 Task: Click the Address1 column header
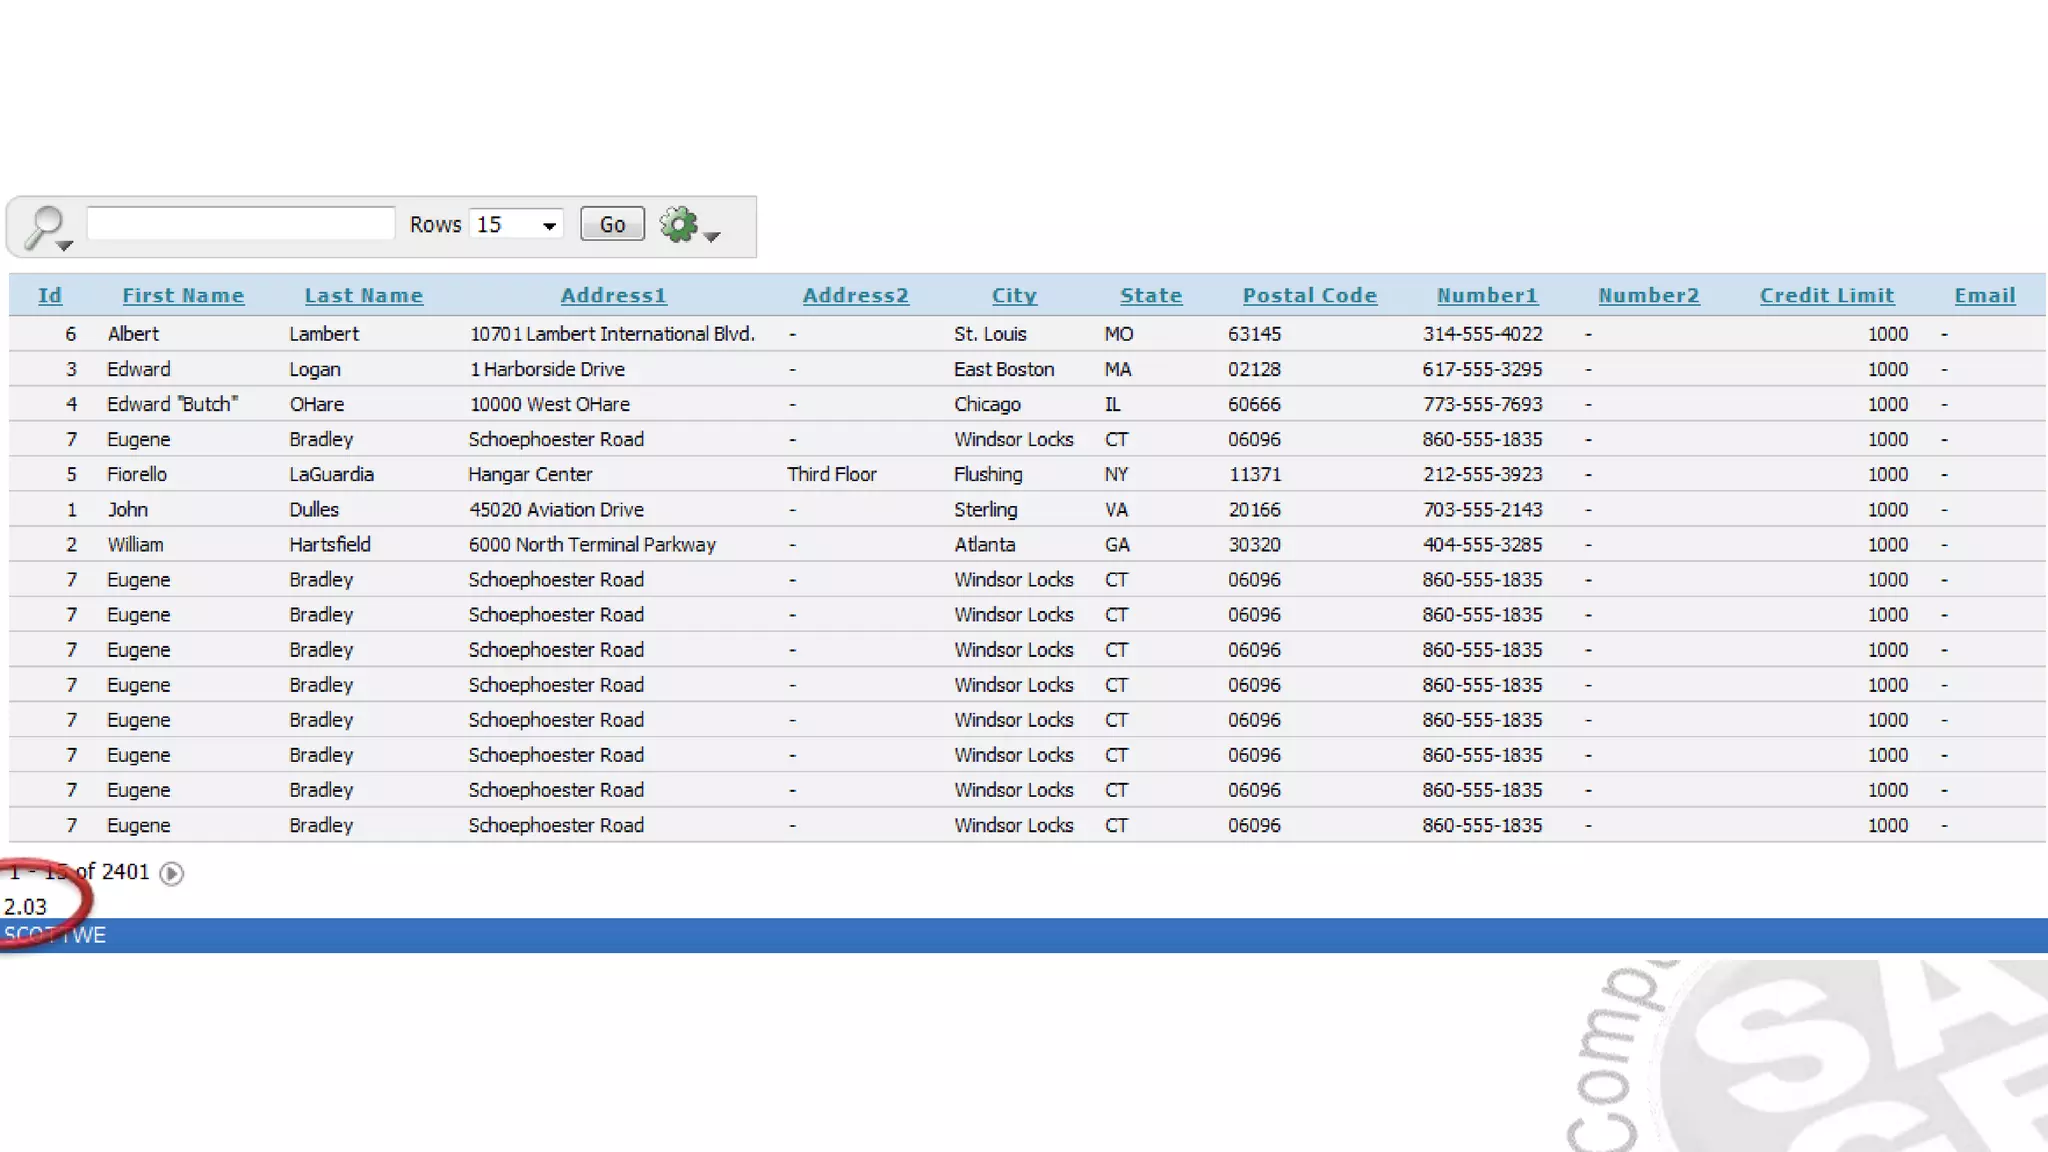click(x=613, y=295)
